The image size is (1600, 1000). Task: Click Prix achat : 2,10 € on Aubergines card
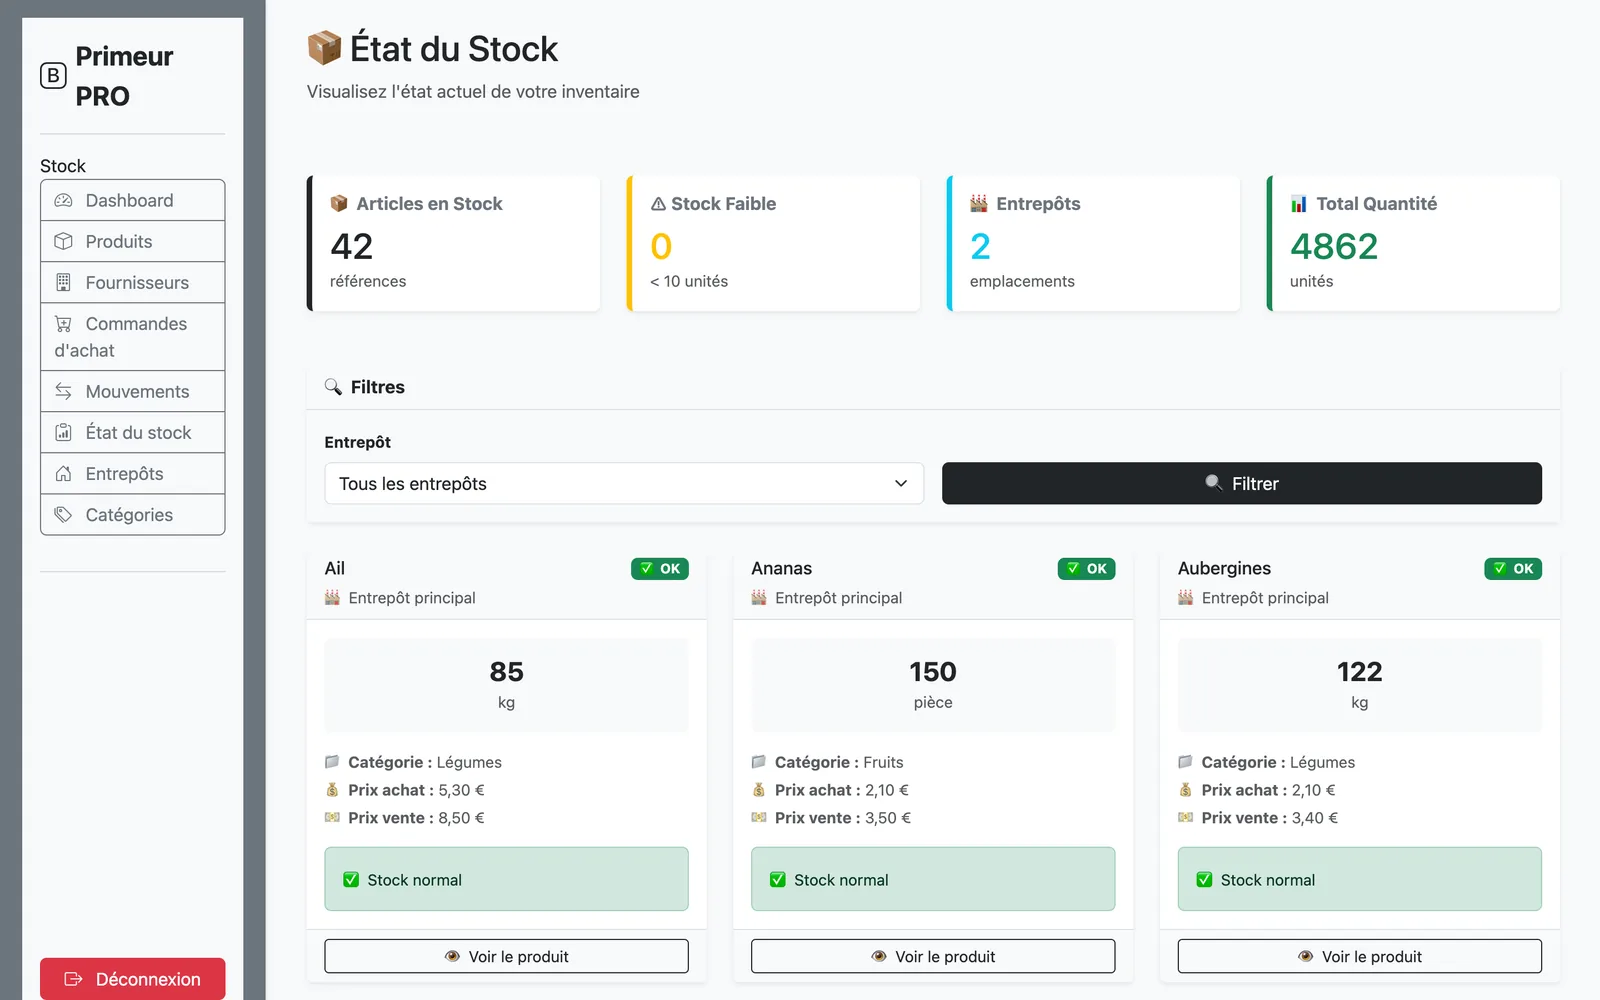(1268, 790)
